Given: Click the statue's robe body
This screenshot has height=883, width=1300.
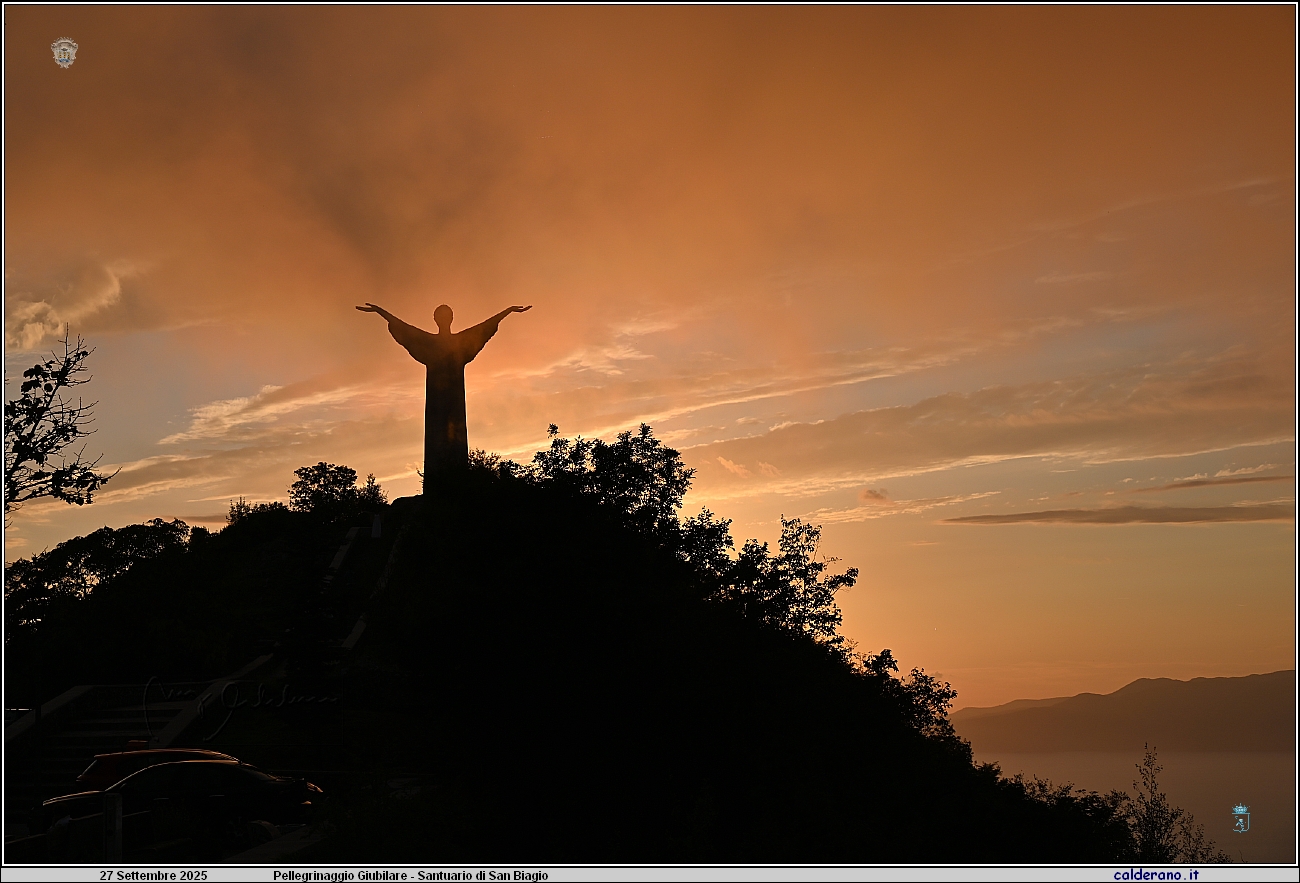Looking at the screenshot, I should coord(445,410).
